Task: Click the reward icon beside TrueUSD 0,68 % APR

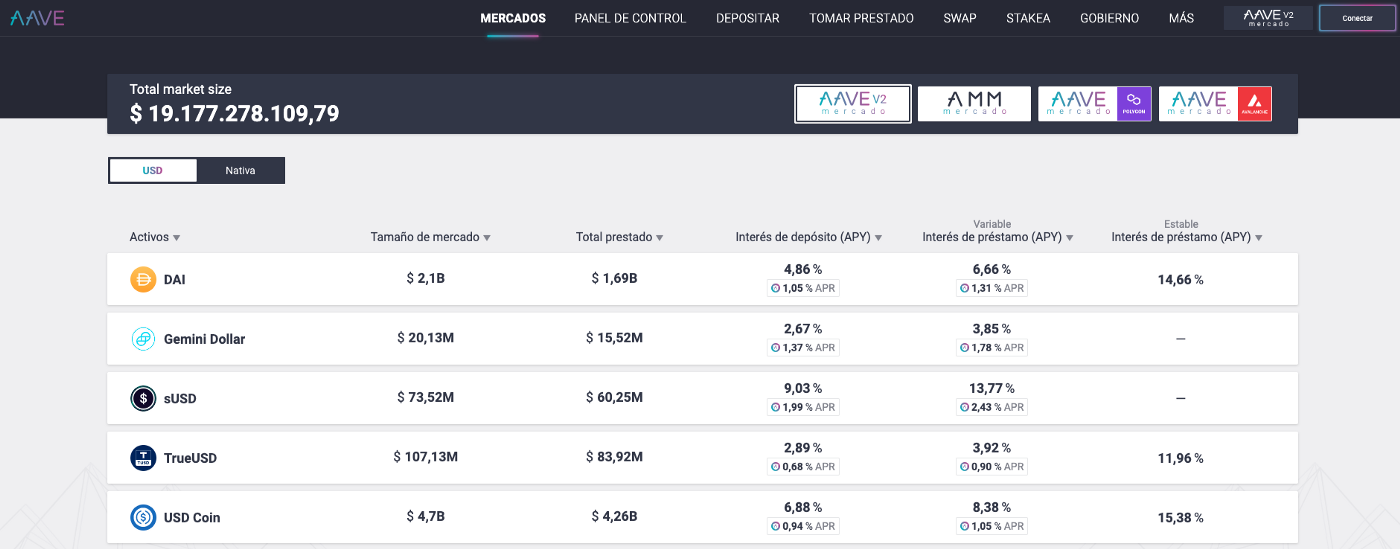Action: click(775, 466)
